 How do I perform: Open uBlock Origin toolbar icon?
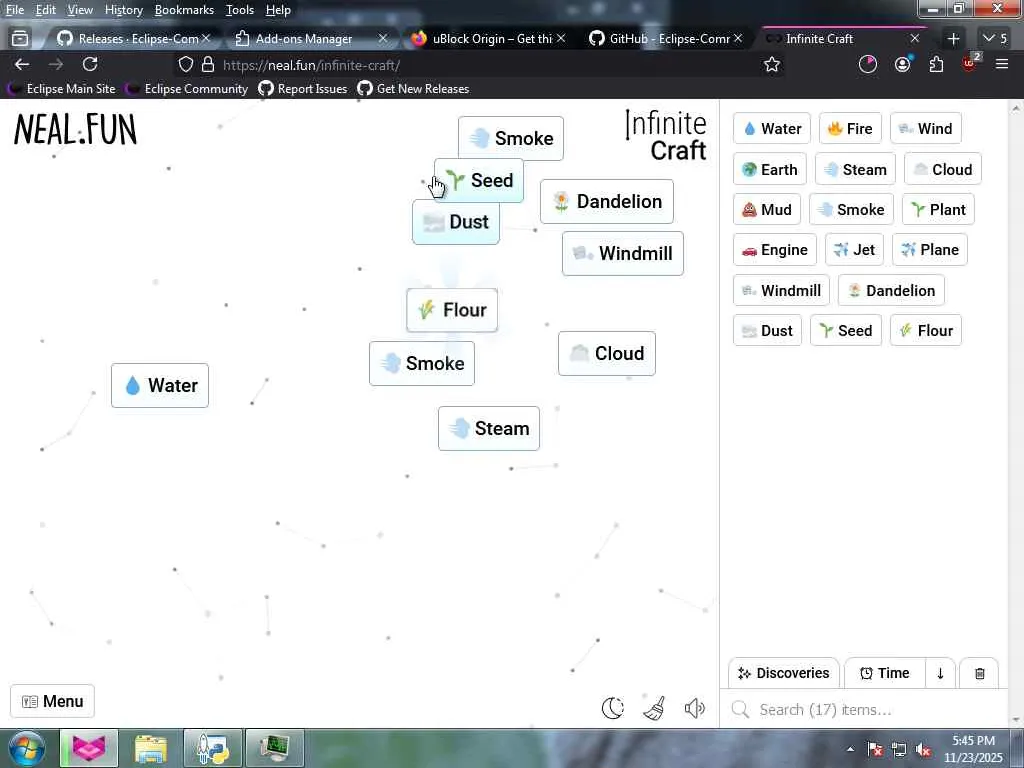pos(969,63)
